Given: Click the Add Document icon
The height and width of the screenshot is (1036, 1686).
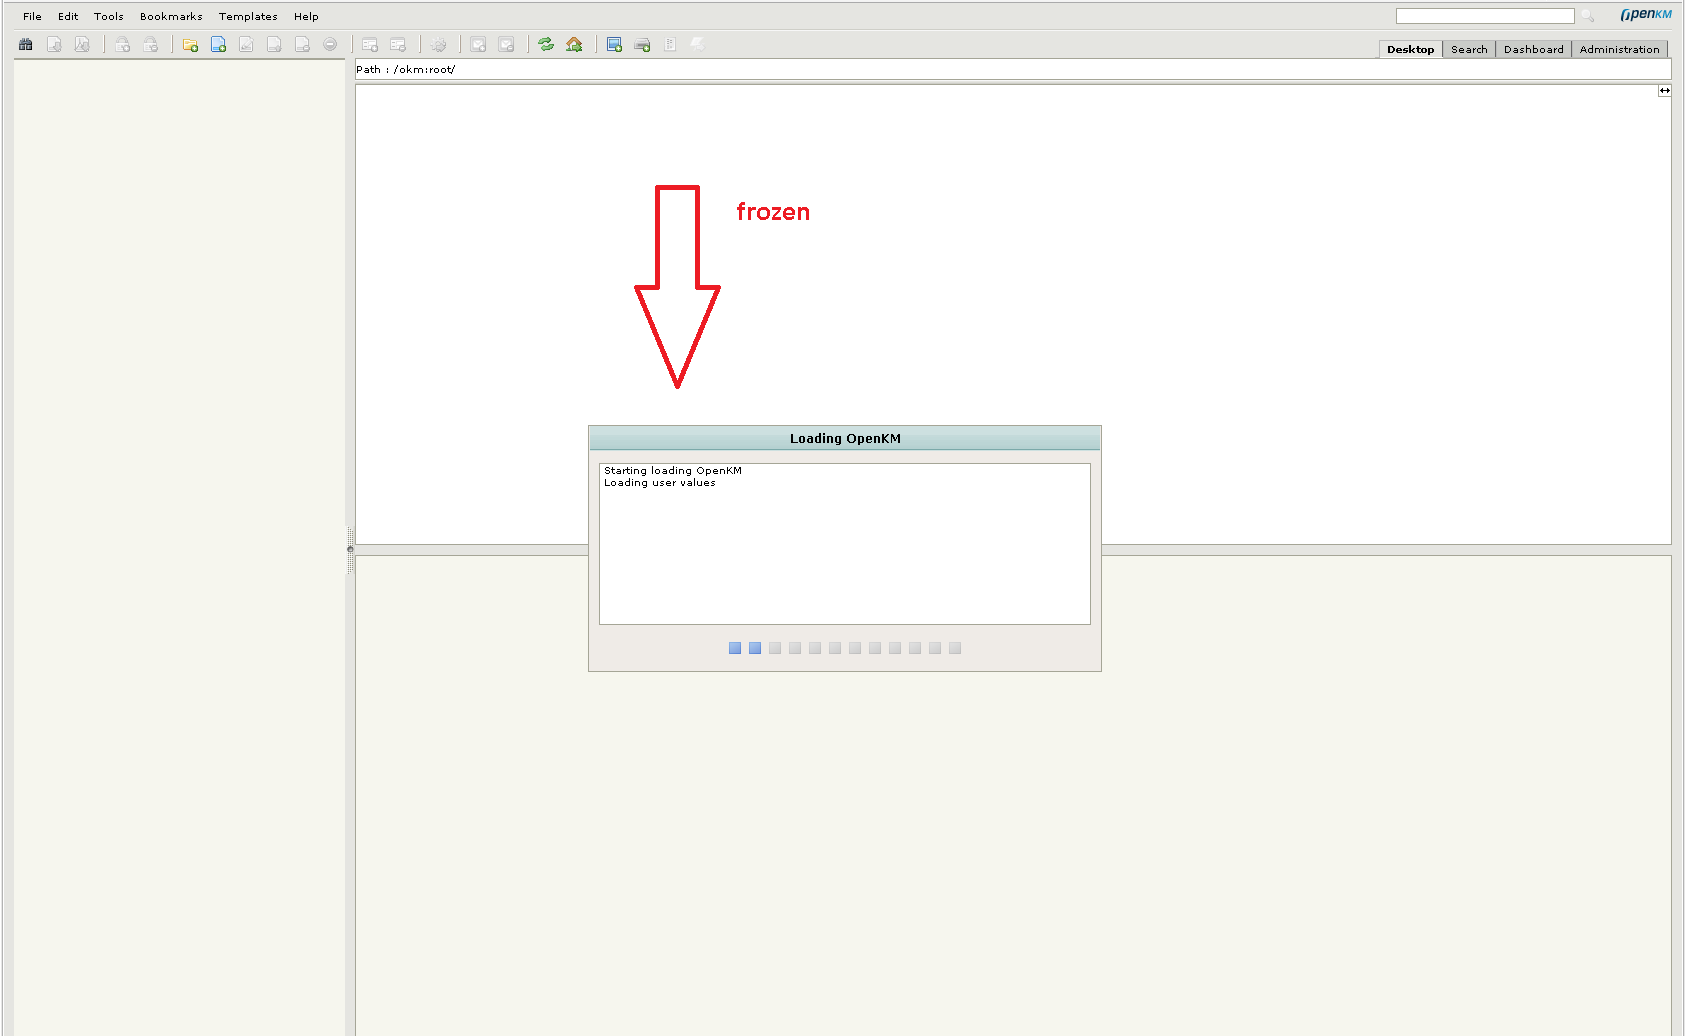Looking at the screenshot, I should (x=218, y=44).
